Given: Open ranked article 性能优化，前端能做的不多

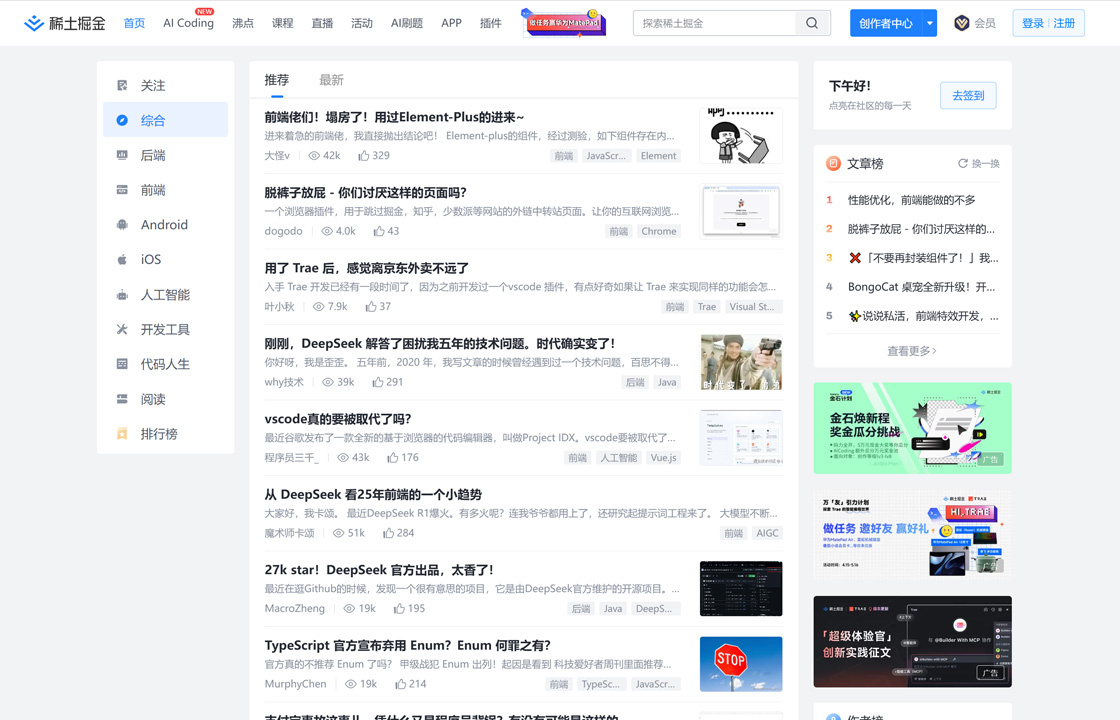Looking at the screenshot, I should [911, 200].
